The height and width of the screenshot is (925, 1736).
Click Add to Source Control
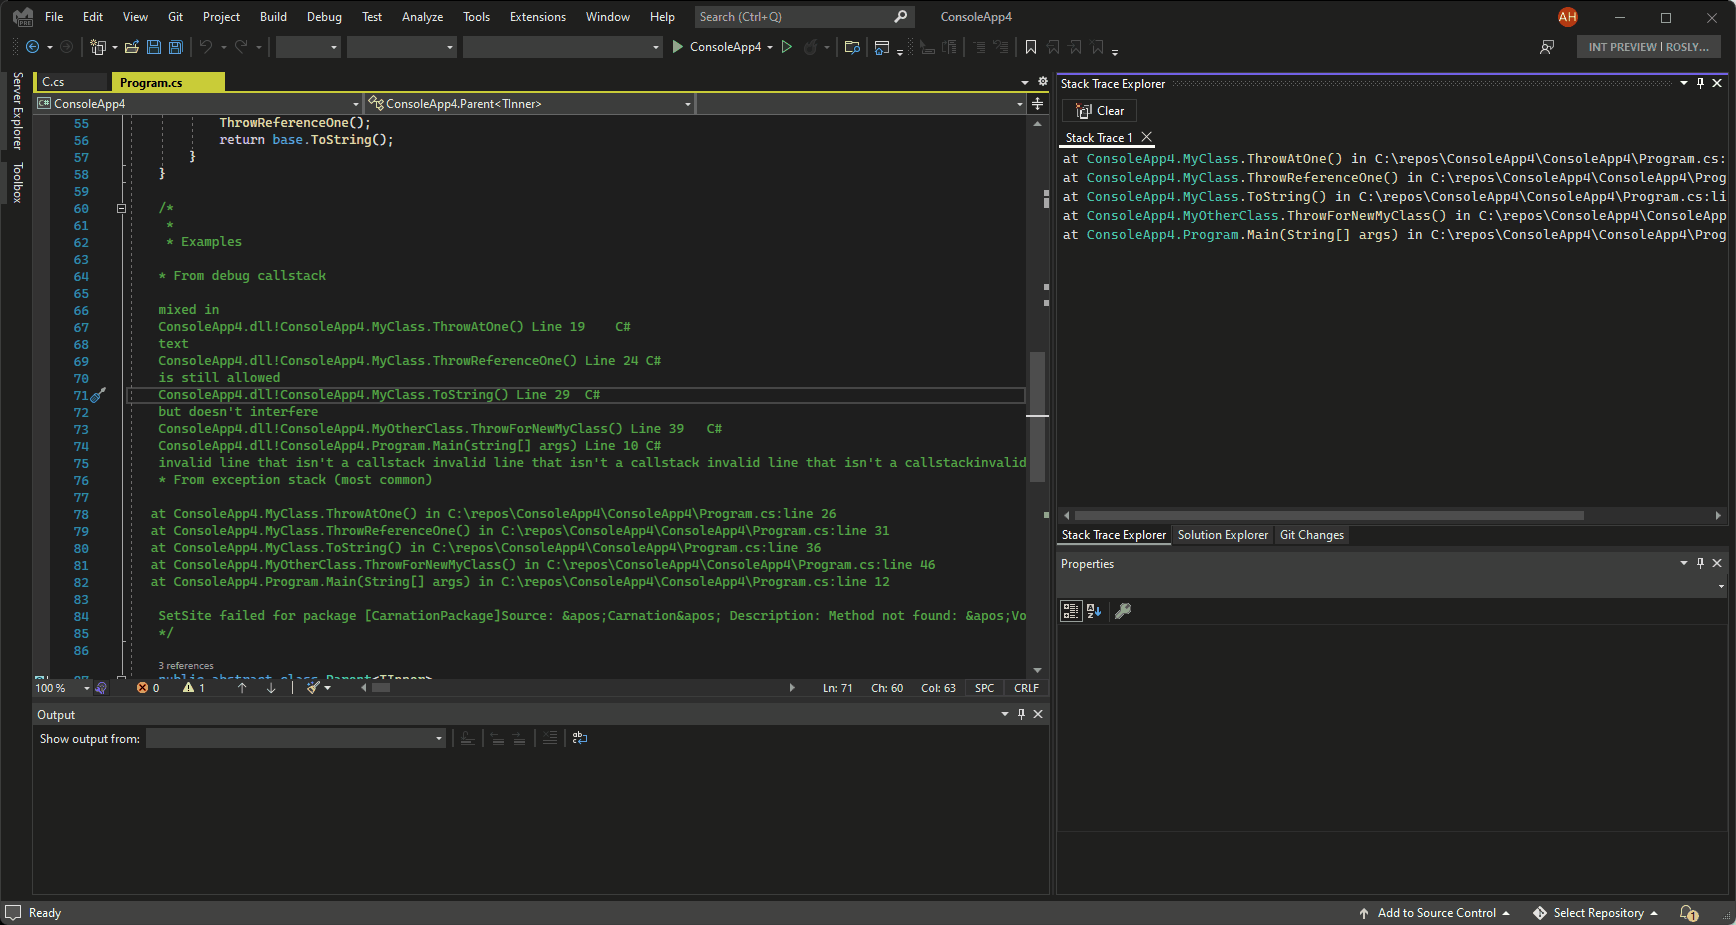click(x=1435, y=913)
